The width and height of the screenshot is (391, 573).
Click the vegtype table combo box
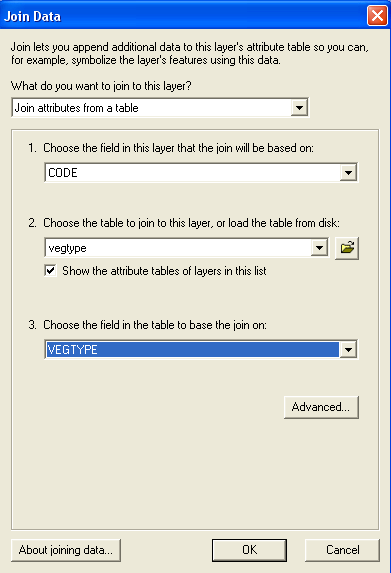[x=186, y=248]
